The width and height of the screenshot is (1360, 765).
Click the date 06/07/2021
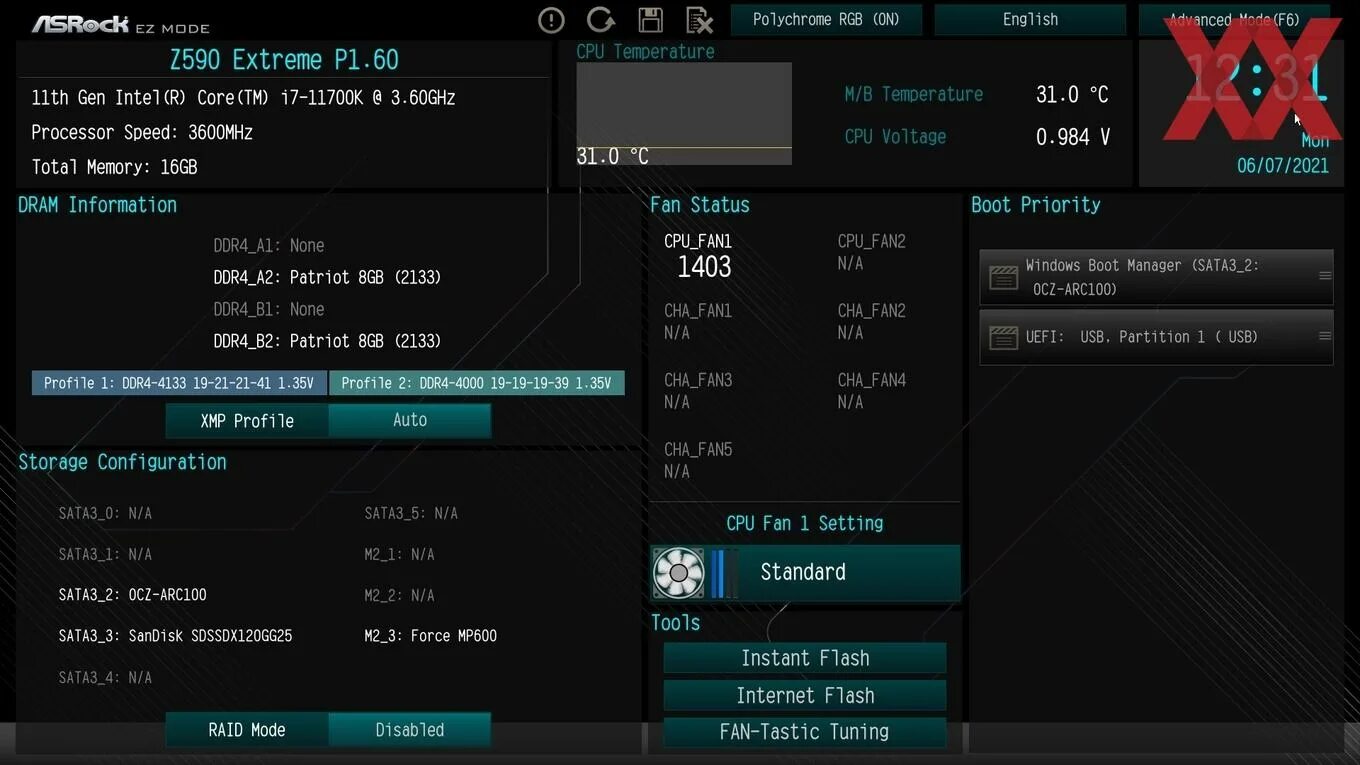point(1283,166)
